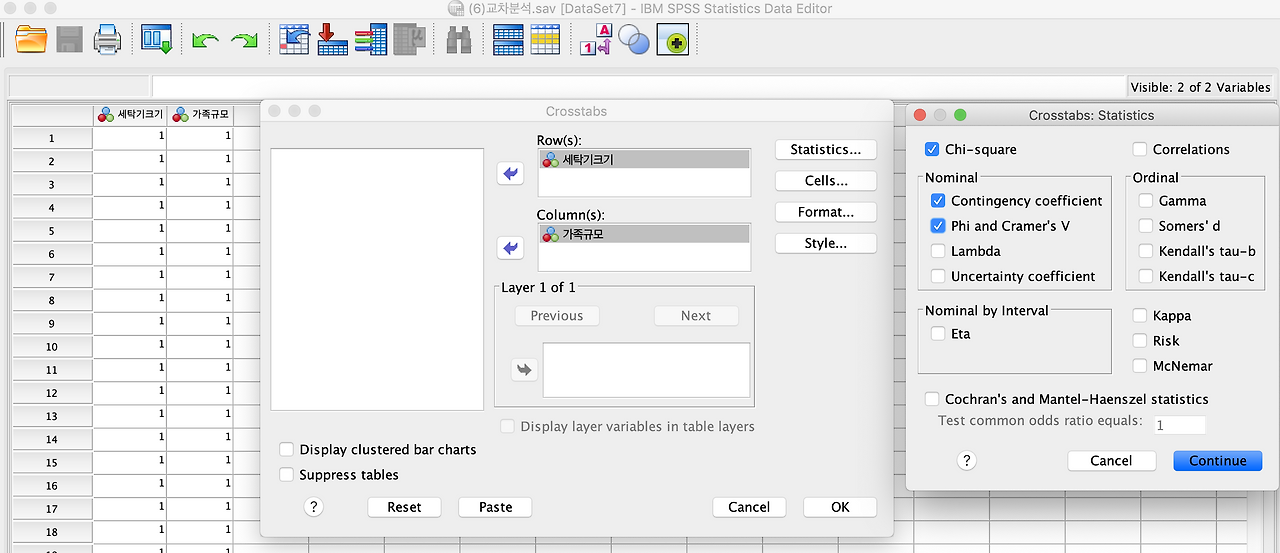
Task: Select row 12 header in data grid
Action: point(52,393)
